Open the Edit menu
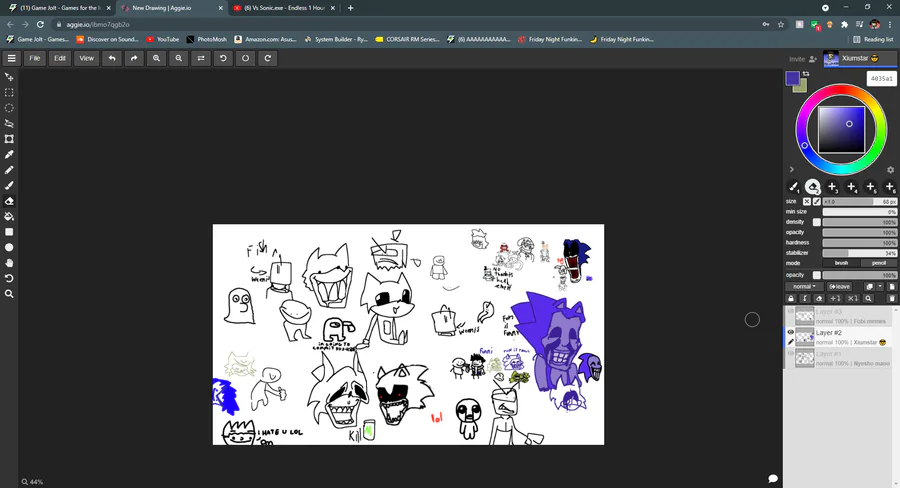900x488 pixels. pyautogui.click(x=60, y=58)
